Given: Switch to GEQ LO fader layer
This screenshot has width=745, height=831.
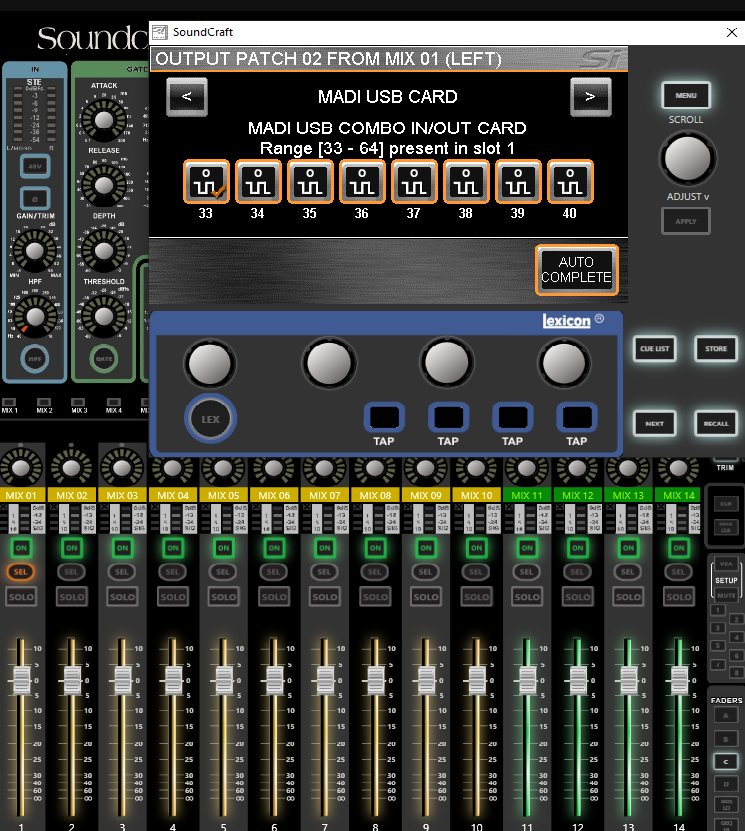Looking at the screenshot, I should [726, 806].
